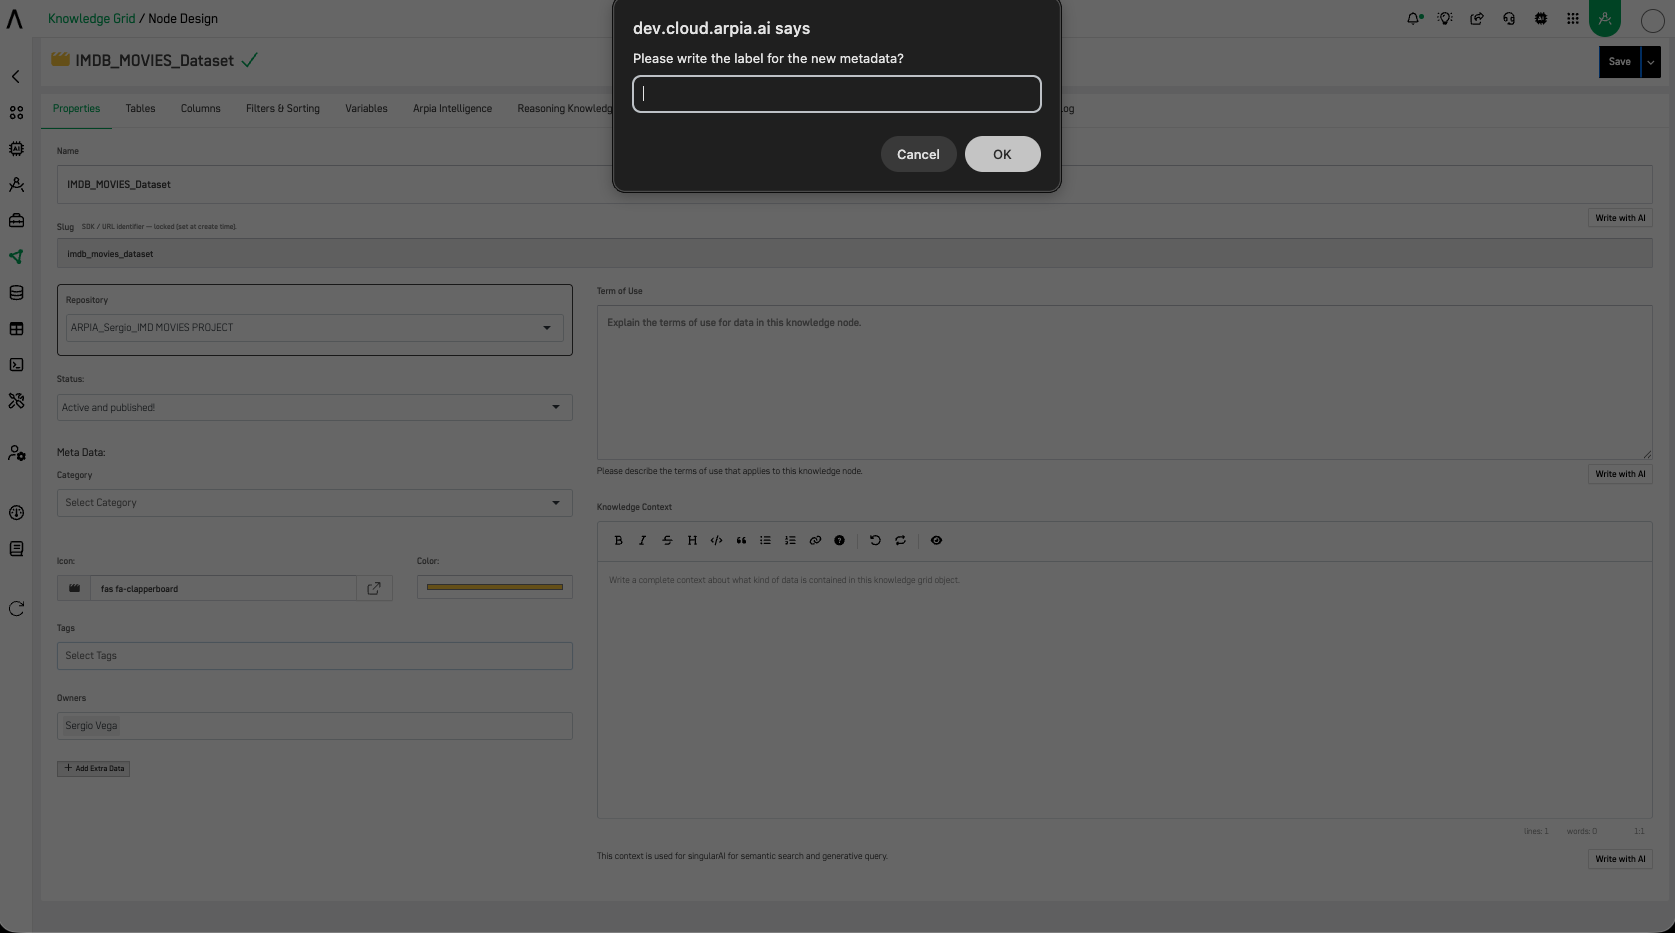Open the green Knowledge Grid sidebar icon
The height and width of the screenshot is (933, 1675).
click(x=16, y=257)
